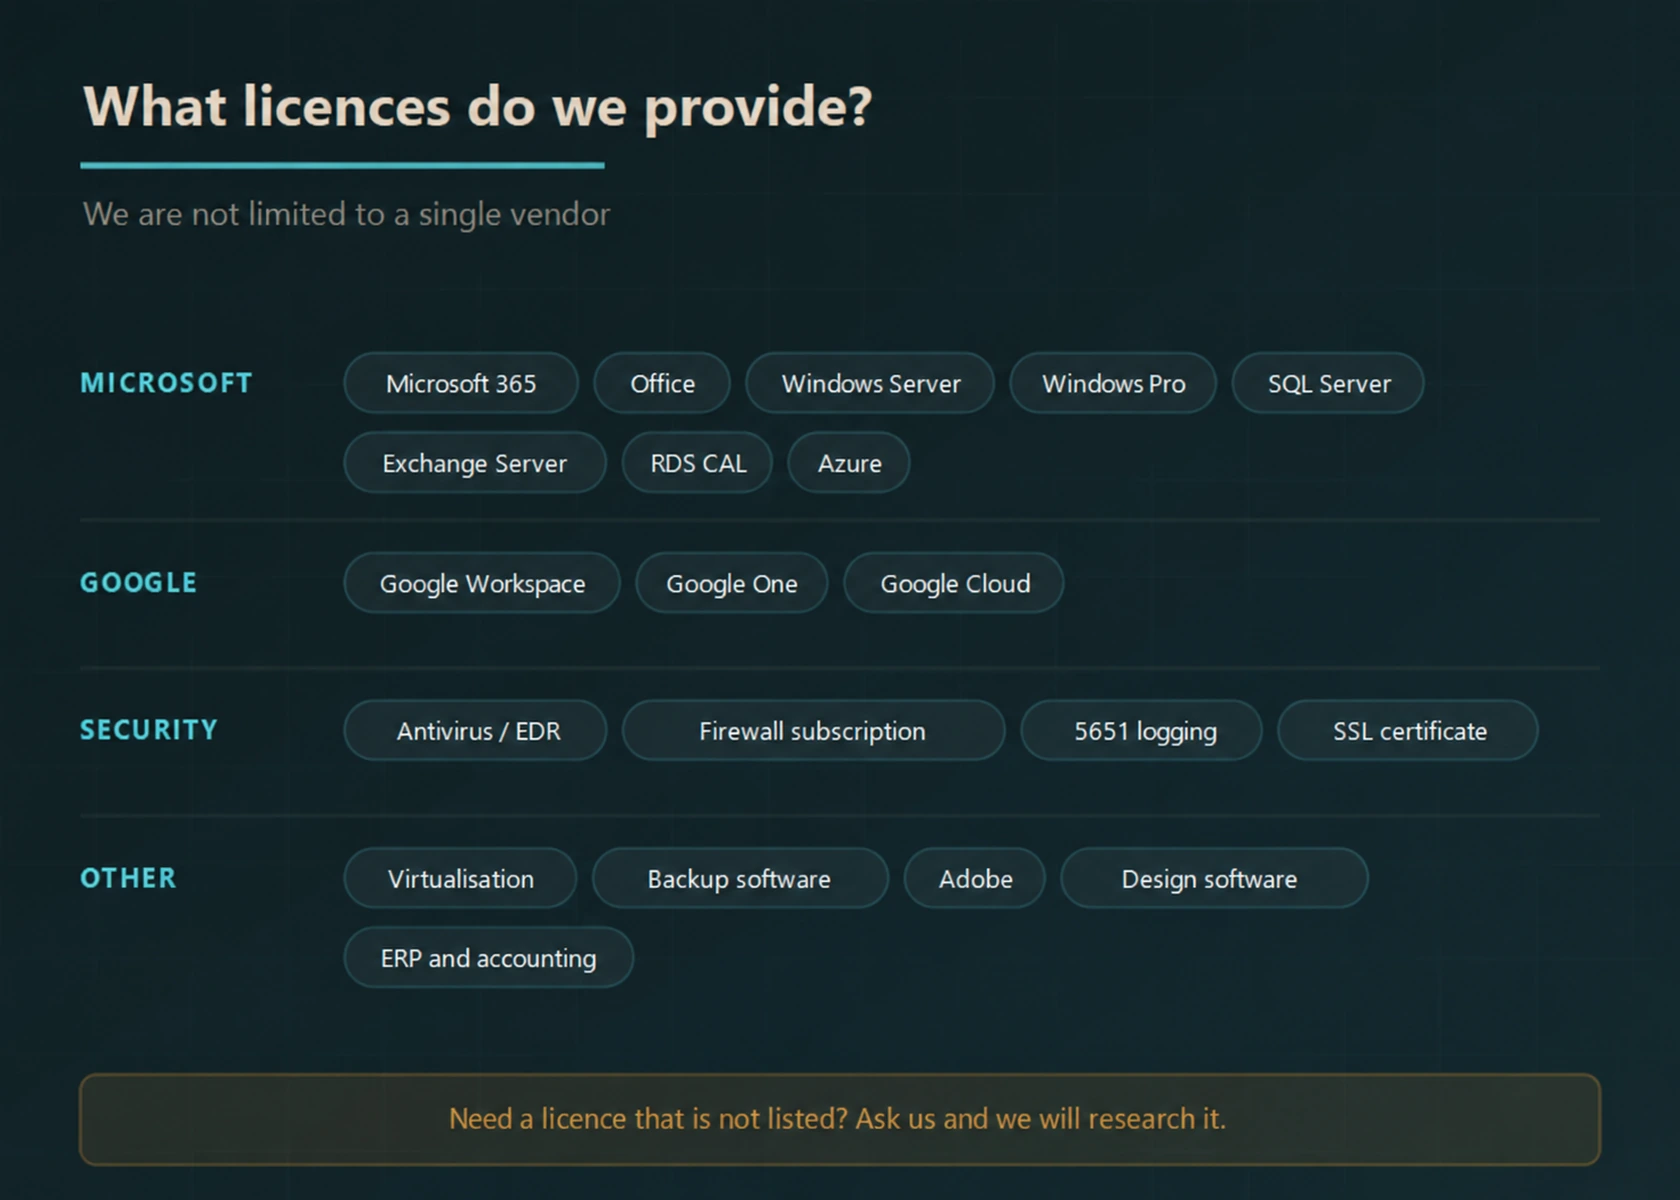
Task: Click the SECURITY category label
Action: (x=149, y=731)
